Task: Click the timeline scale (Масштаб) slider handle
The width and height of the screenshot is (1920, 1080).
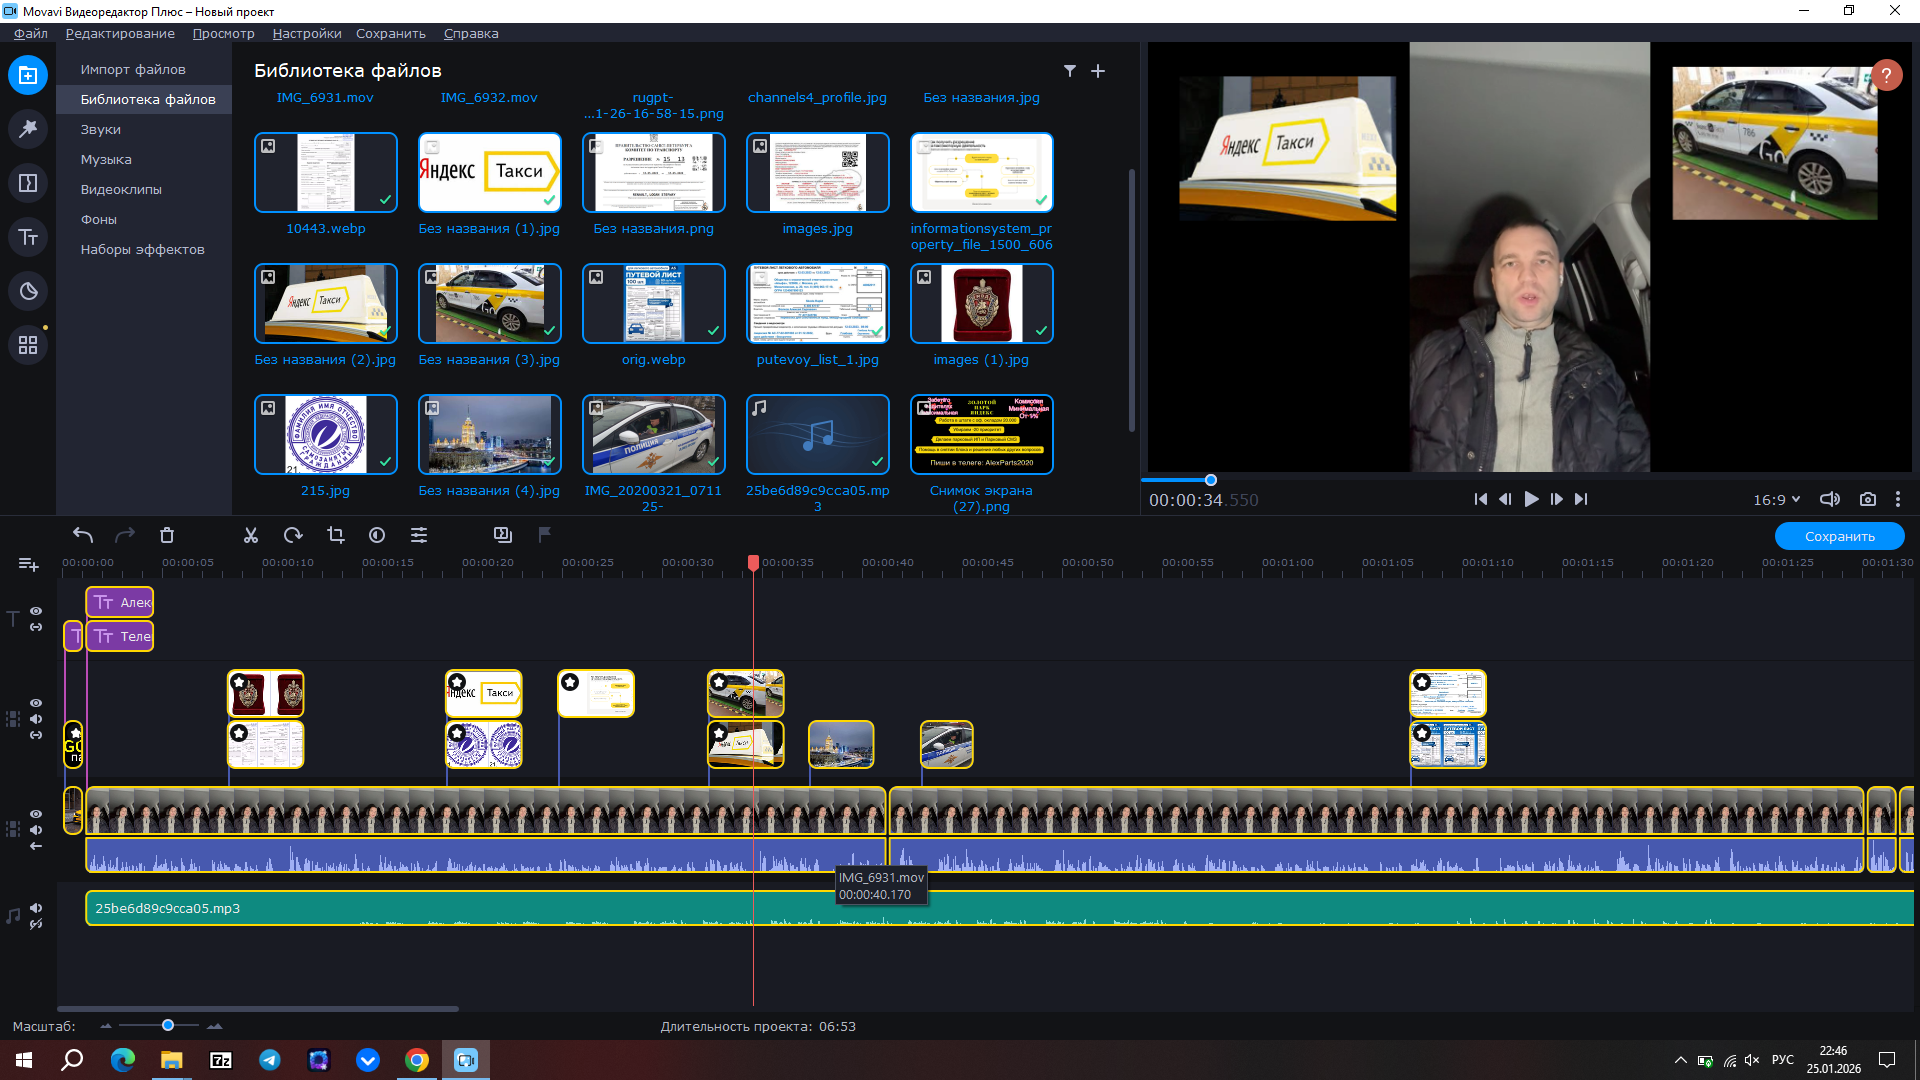Action: coord(168,1026)
